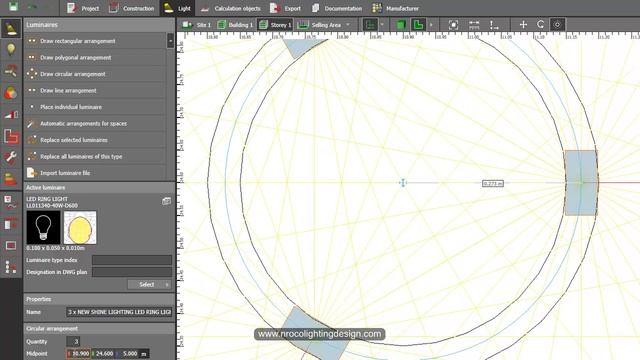Viewport: 640px width, 360px height.
Task: Select Storey 1 in the breadcrumb bar
Action: tap(276, 25)
